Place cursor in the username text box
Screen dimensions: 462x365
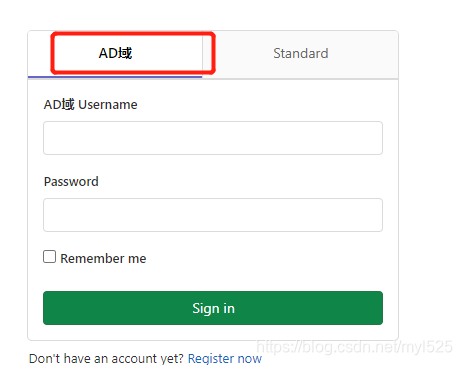pos(213,138)
